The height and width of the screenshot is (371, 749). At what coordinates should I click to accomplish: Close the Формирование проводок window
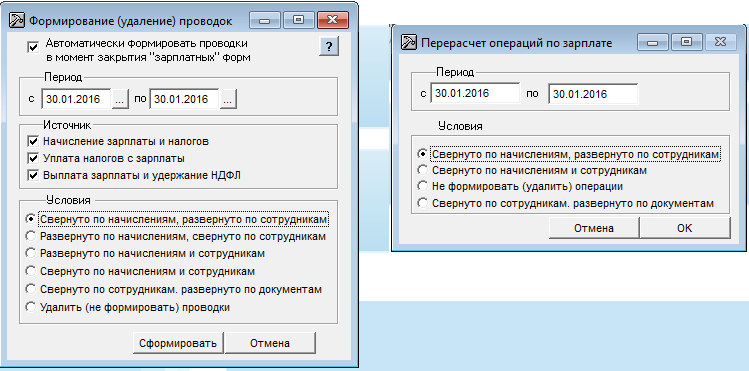click(333, 21)
